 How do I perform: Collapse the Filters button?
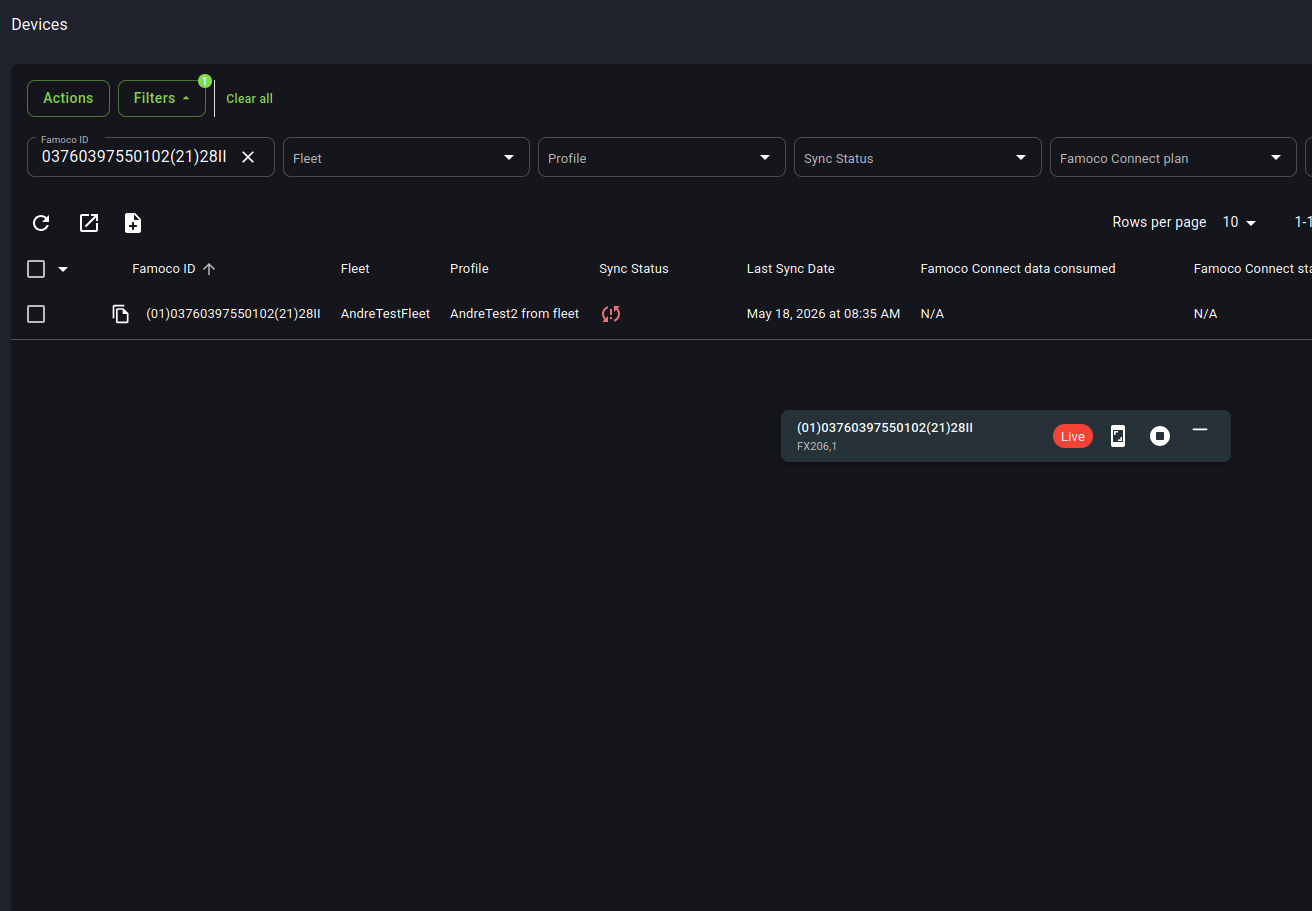162,98
